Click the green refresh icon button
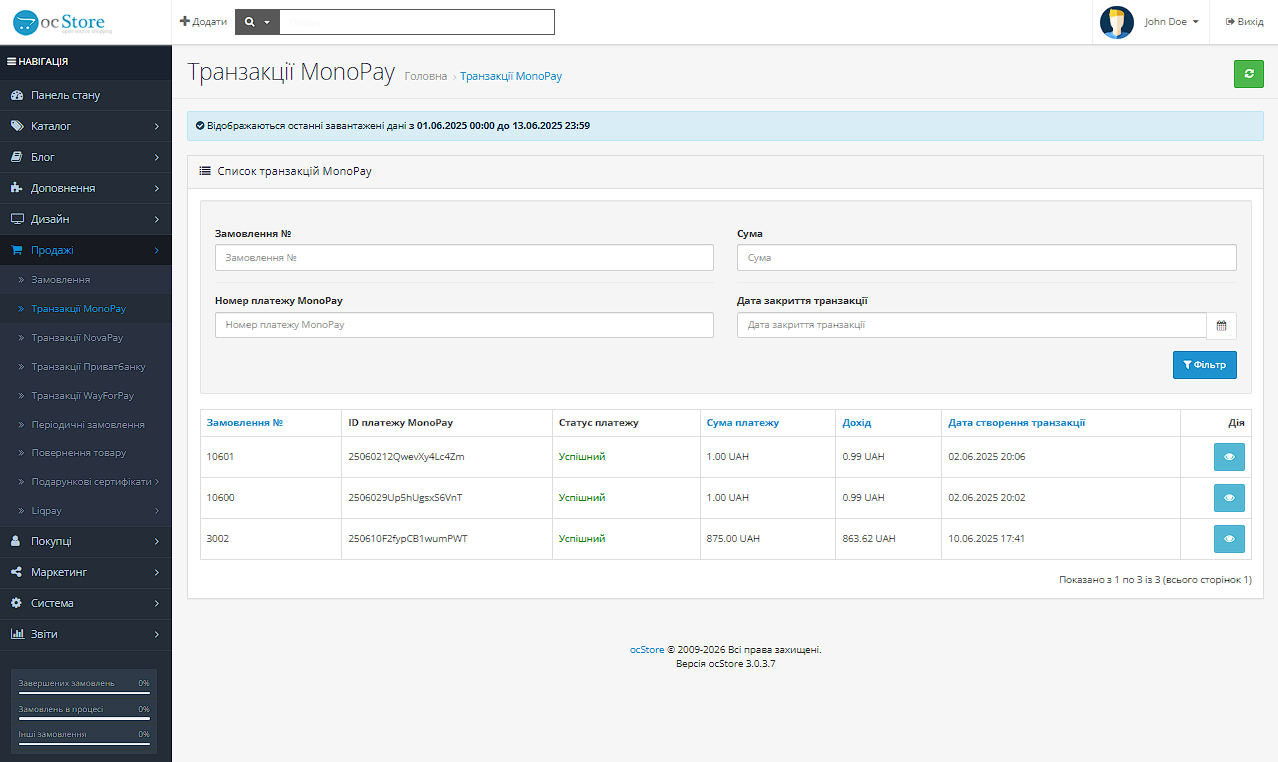 (1248, 74)
